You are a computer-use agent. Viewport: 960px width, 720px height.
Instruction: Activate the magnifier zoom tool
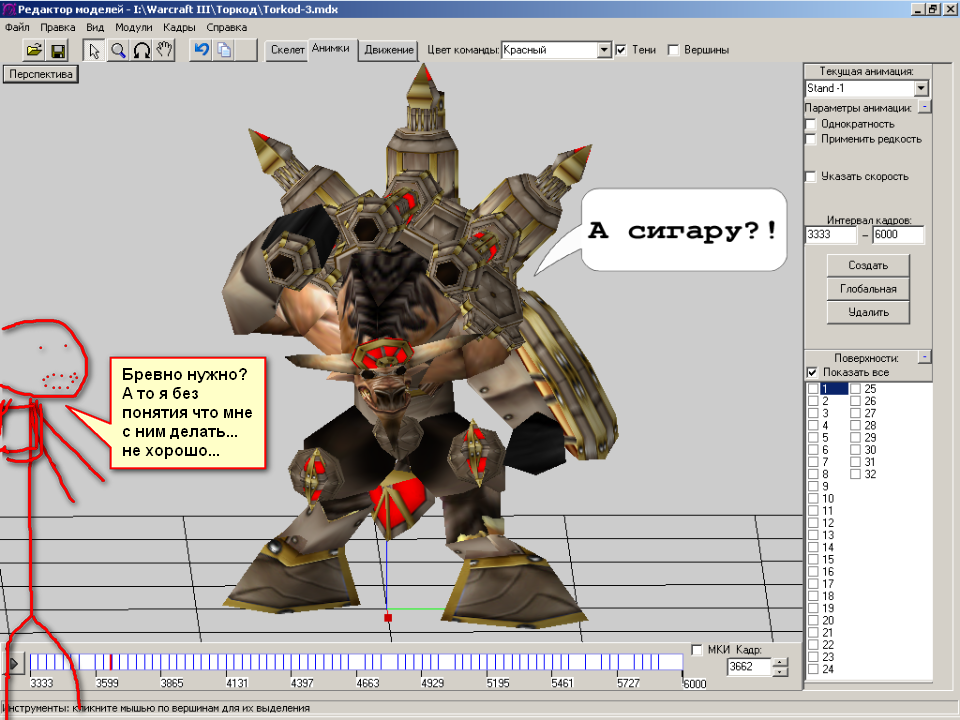tap(118, 50)
